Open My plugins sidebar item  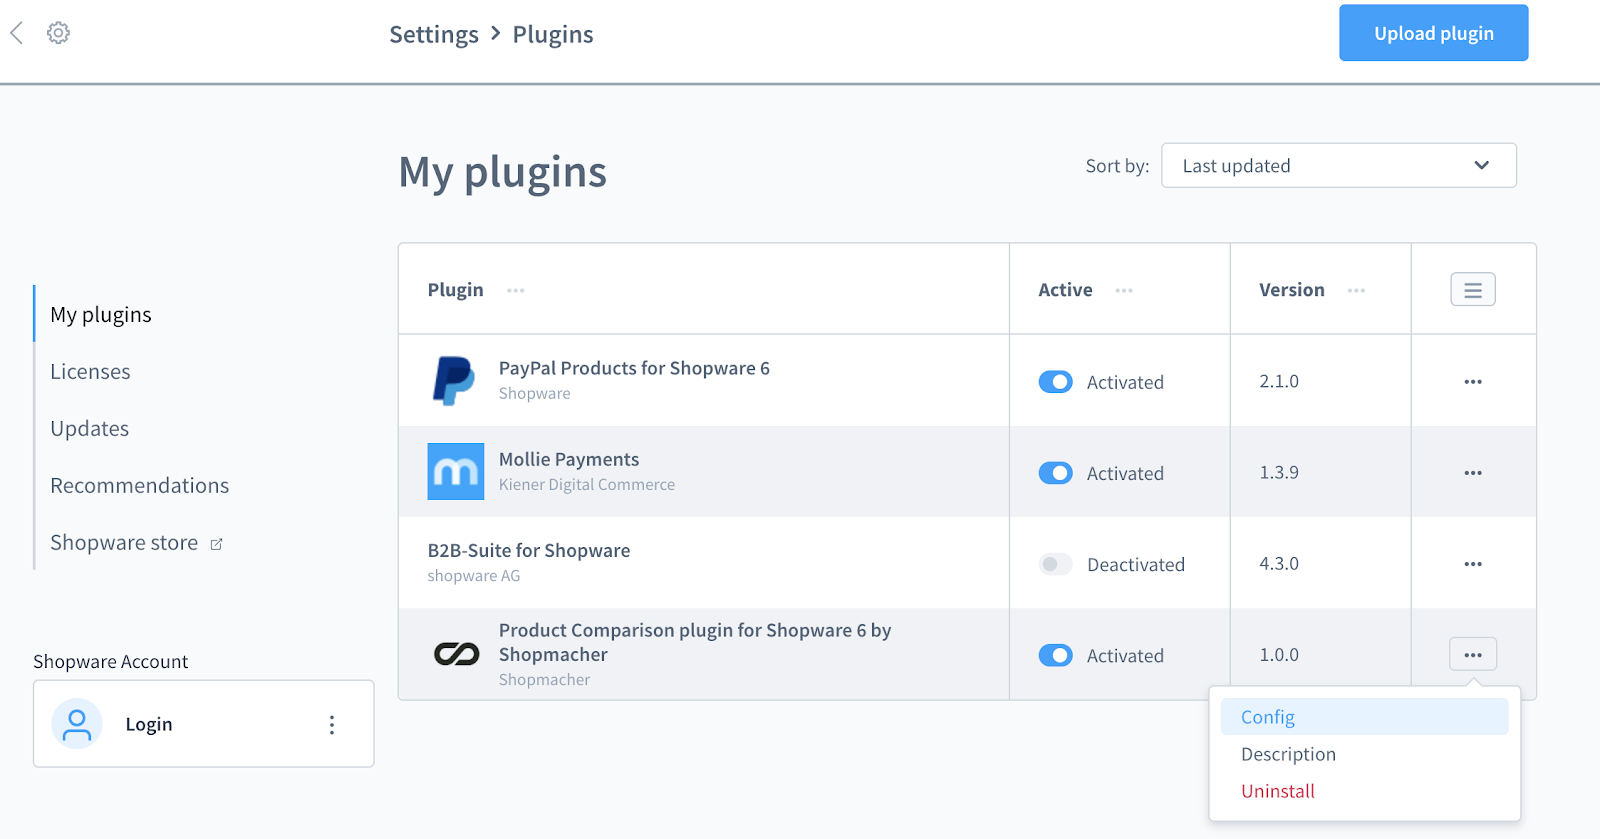coord(101,315)
